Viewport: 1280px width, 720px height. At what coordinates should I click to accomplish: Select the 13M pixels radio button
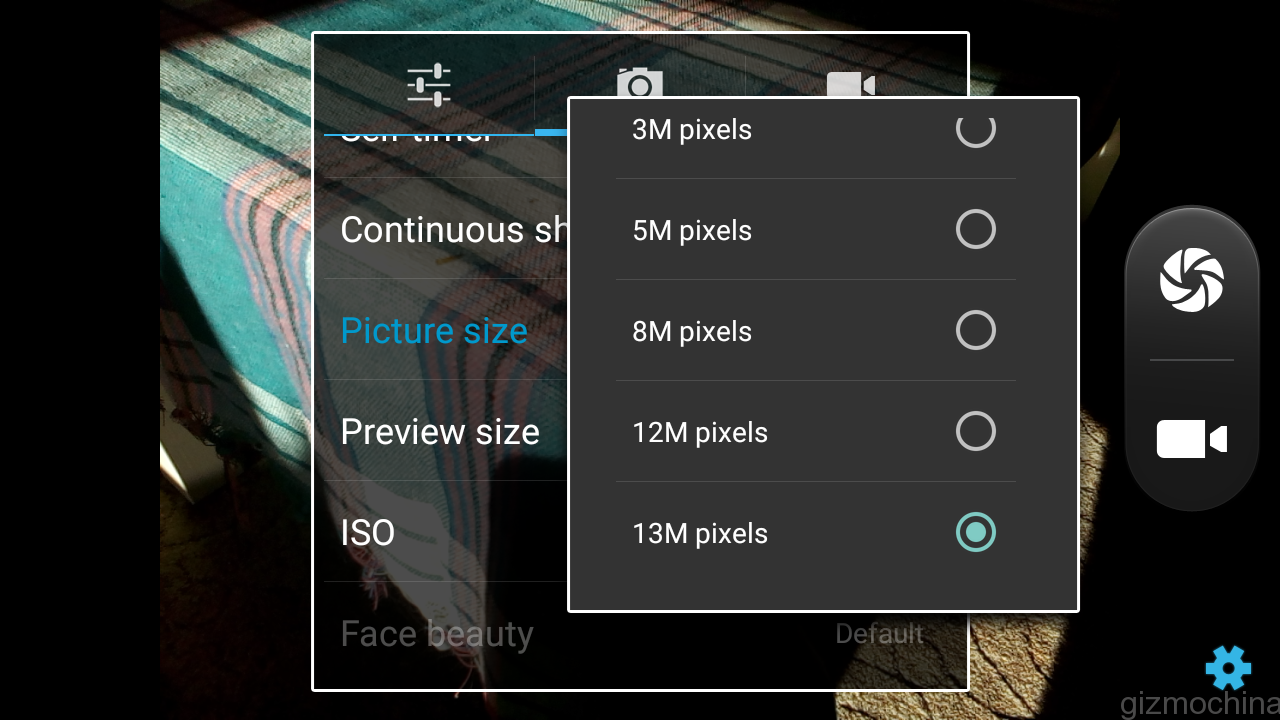[975, 532]
